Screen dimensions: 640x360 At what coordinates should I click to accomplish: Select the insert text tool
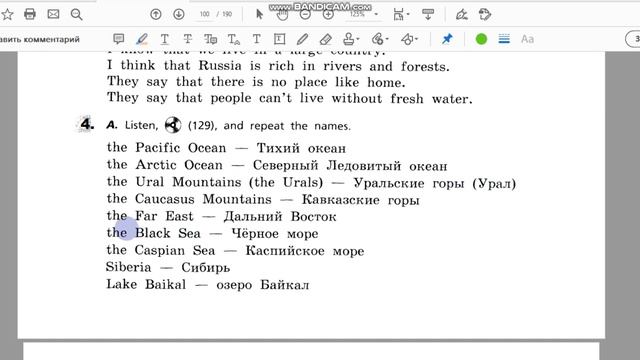click(234, 39)
